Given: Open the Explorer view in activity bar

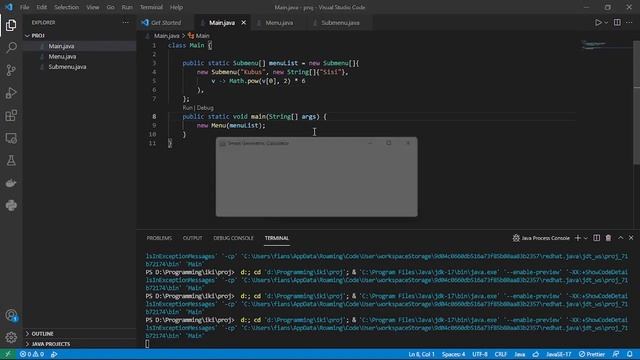Looking at the screenshot, I should pyautogui.click(x=11, y=25).
